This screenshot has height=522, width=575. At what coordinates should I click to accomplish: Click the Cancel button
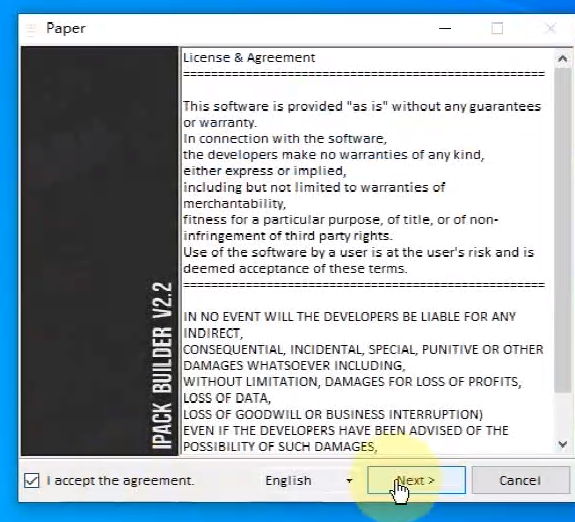point(520,480)
